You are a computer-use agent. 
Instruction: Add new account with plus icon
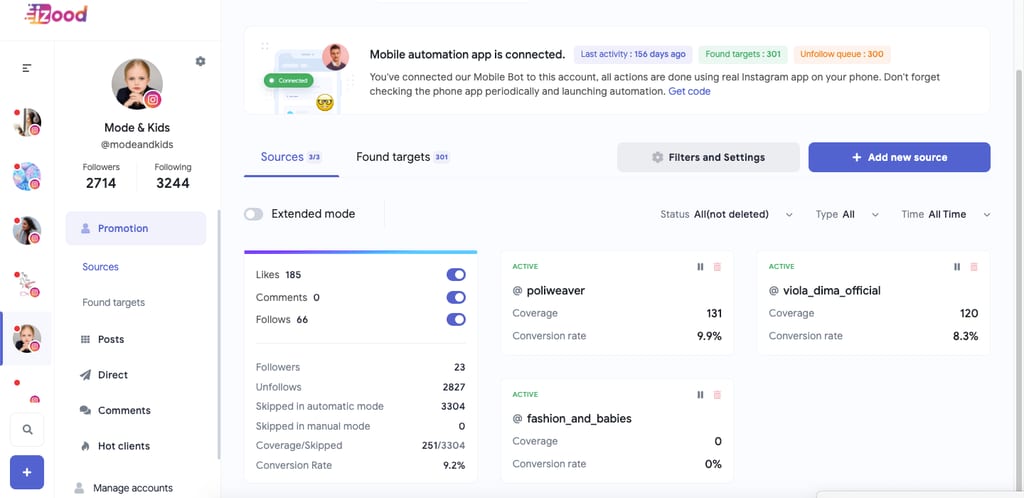(x=27, y=472)
